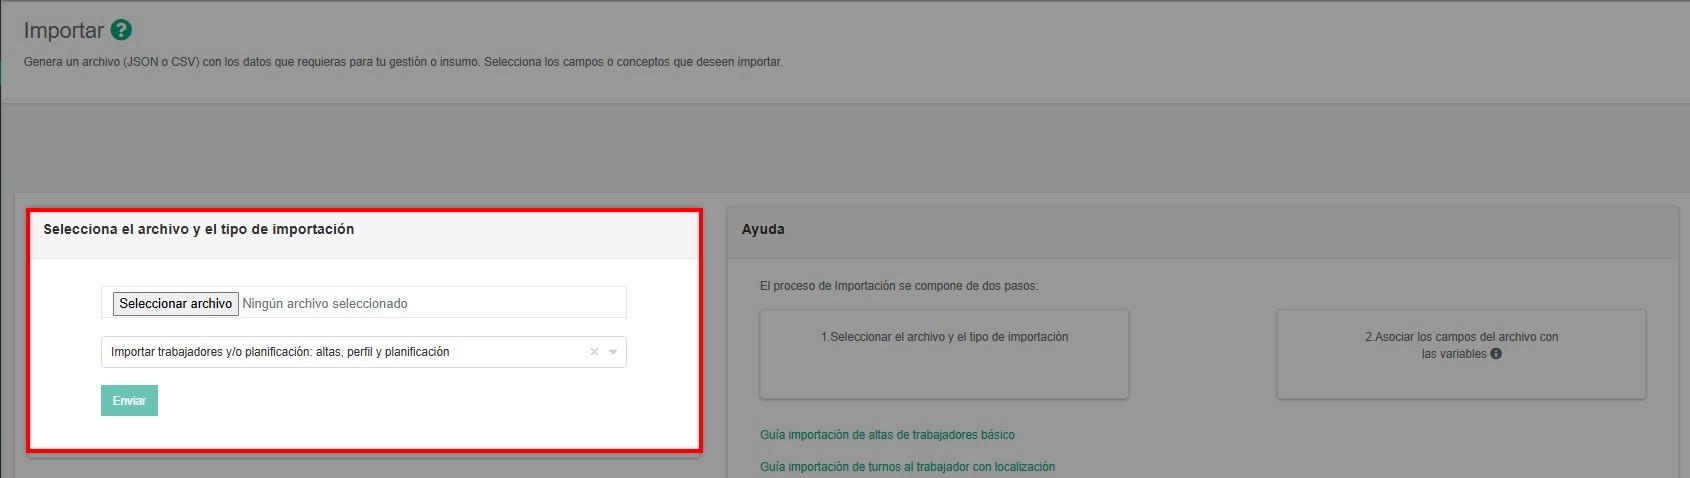
Task: Click the green help icon beside Importar
Action: 121,30
